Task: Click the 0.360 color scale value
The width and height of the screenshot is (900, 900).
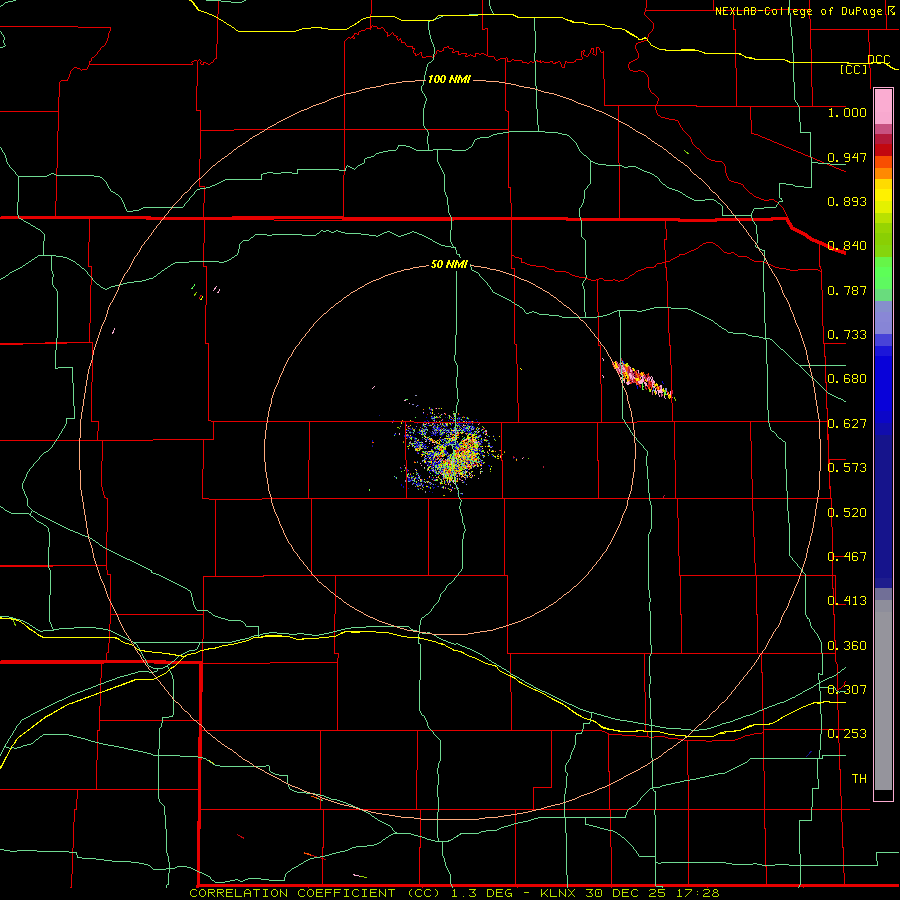Action: pyautogui.click(x=847, y=646)
